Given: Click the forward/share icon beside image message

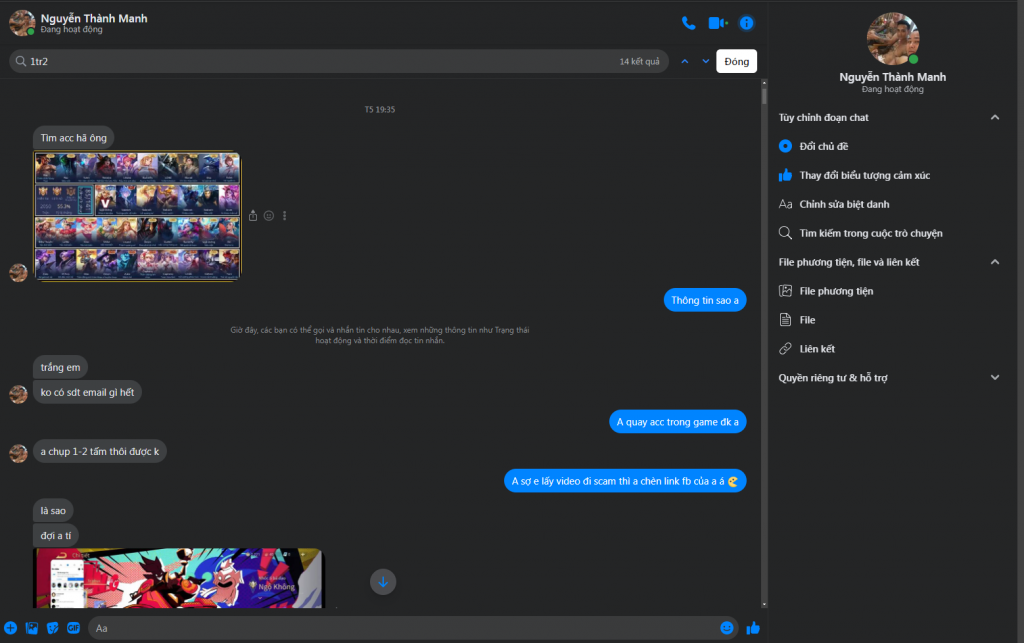Looking at the screenshot, I should [253, 216].
